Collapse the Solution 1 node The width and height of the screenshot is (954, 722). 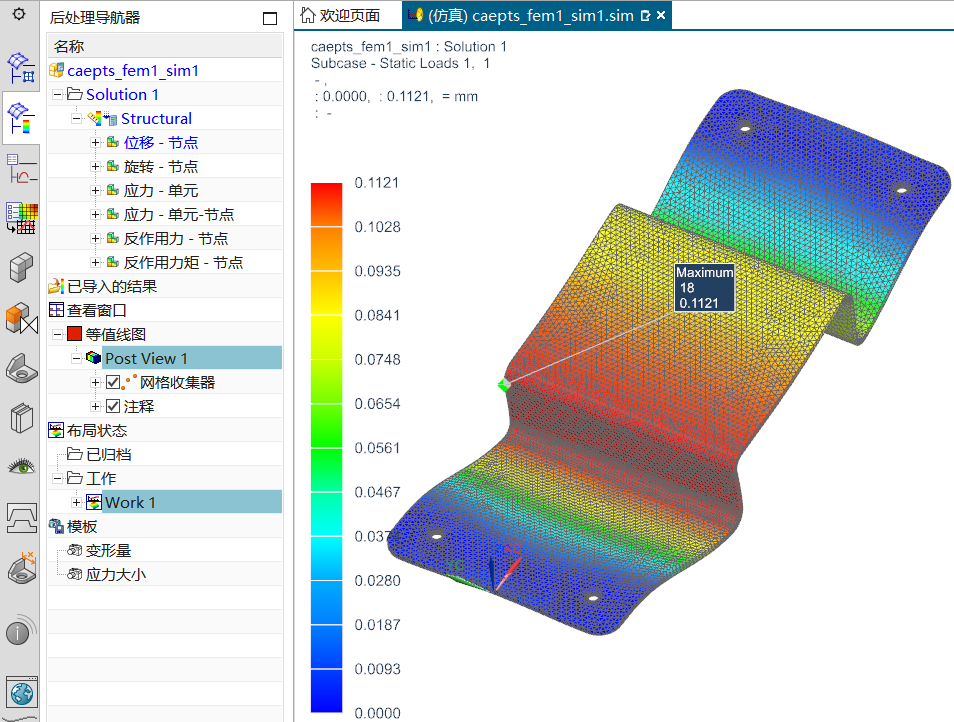57,94
